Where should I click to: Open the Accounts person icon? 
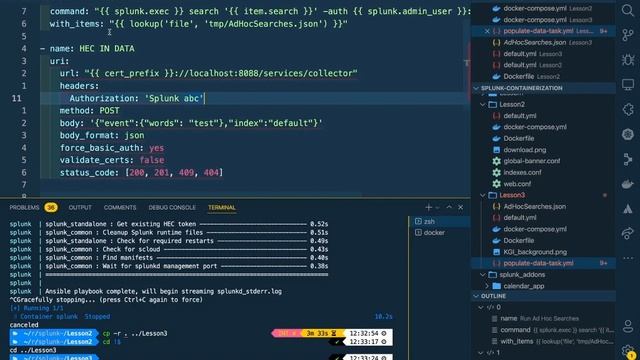coord(628,326)
